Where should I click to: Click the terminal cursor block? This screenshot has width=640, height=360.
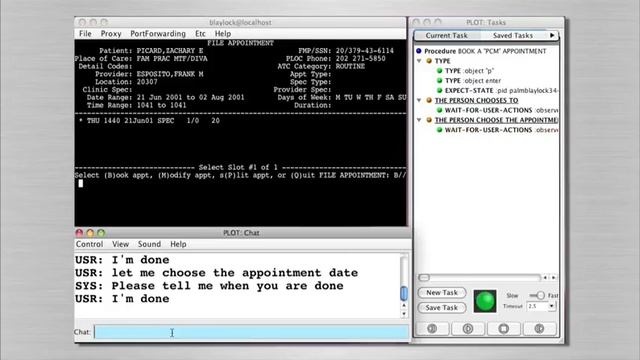click(x=81, y=183)
